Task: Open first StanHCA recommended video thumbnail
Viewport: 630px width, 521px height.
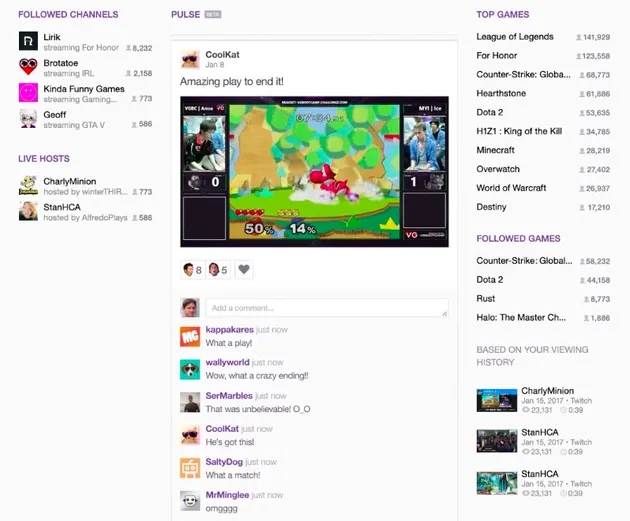Action: [497, 441]
